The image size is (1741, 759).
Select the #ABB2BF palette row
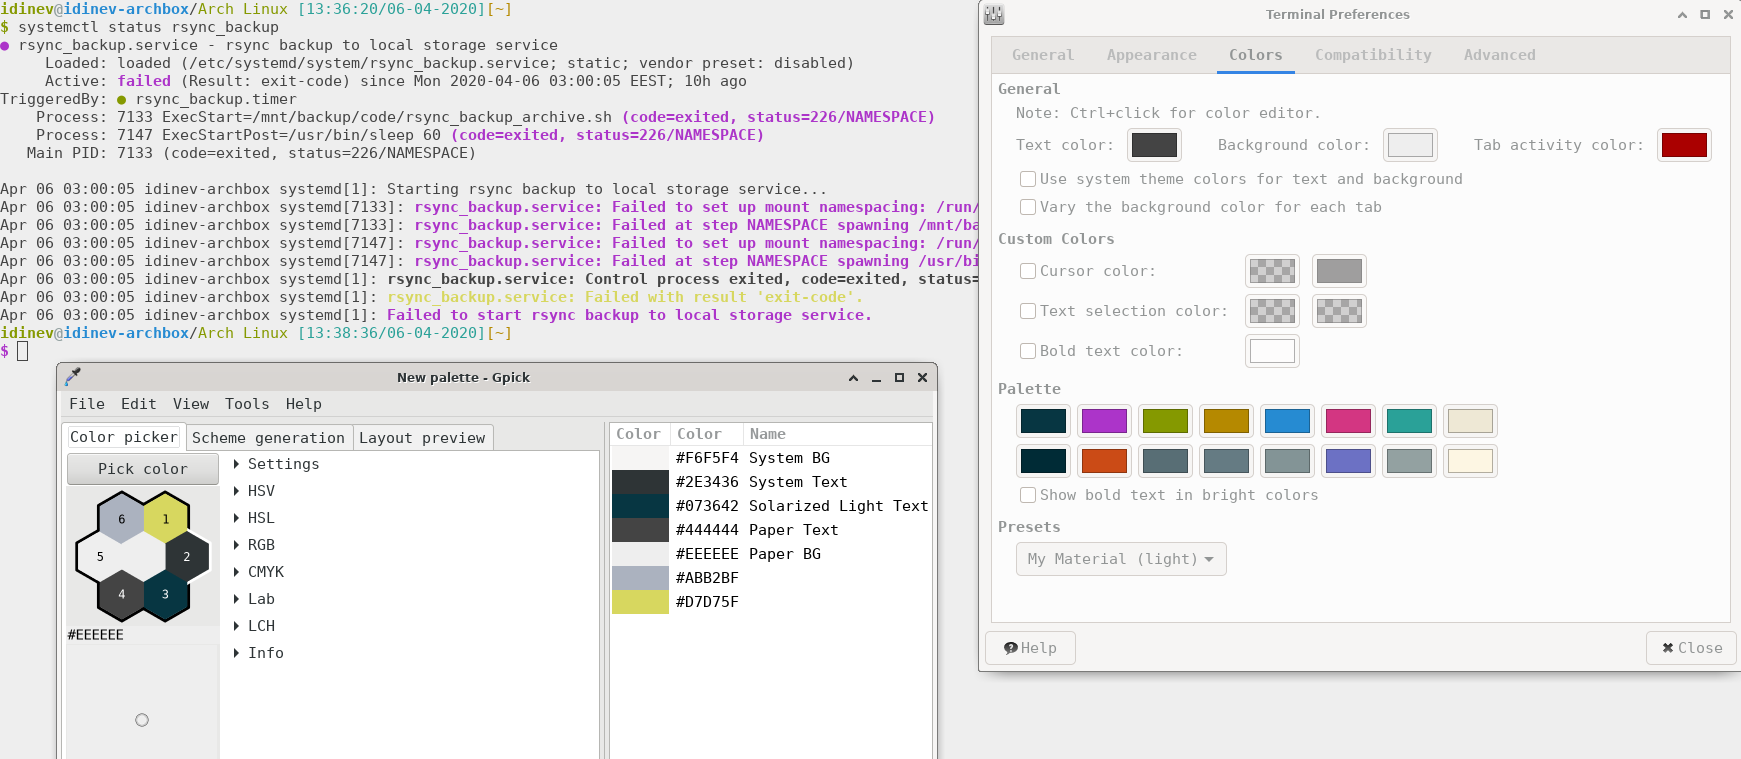[771, 578]
